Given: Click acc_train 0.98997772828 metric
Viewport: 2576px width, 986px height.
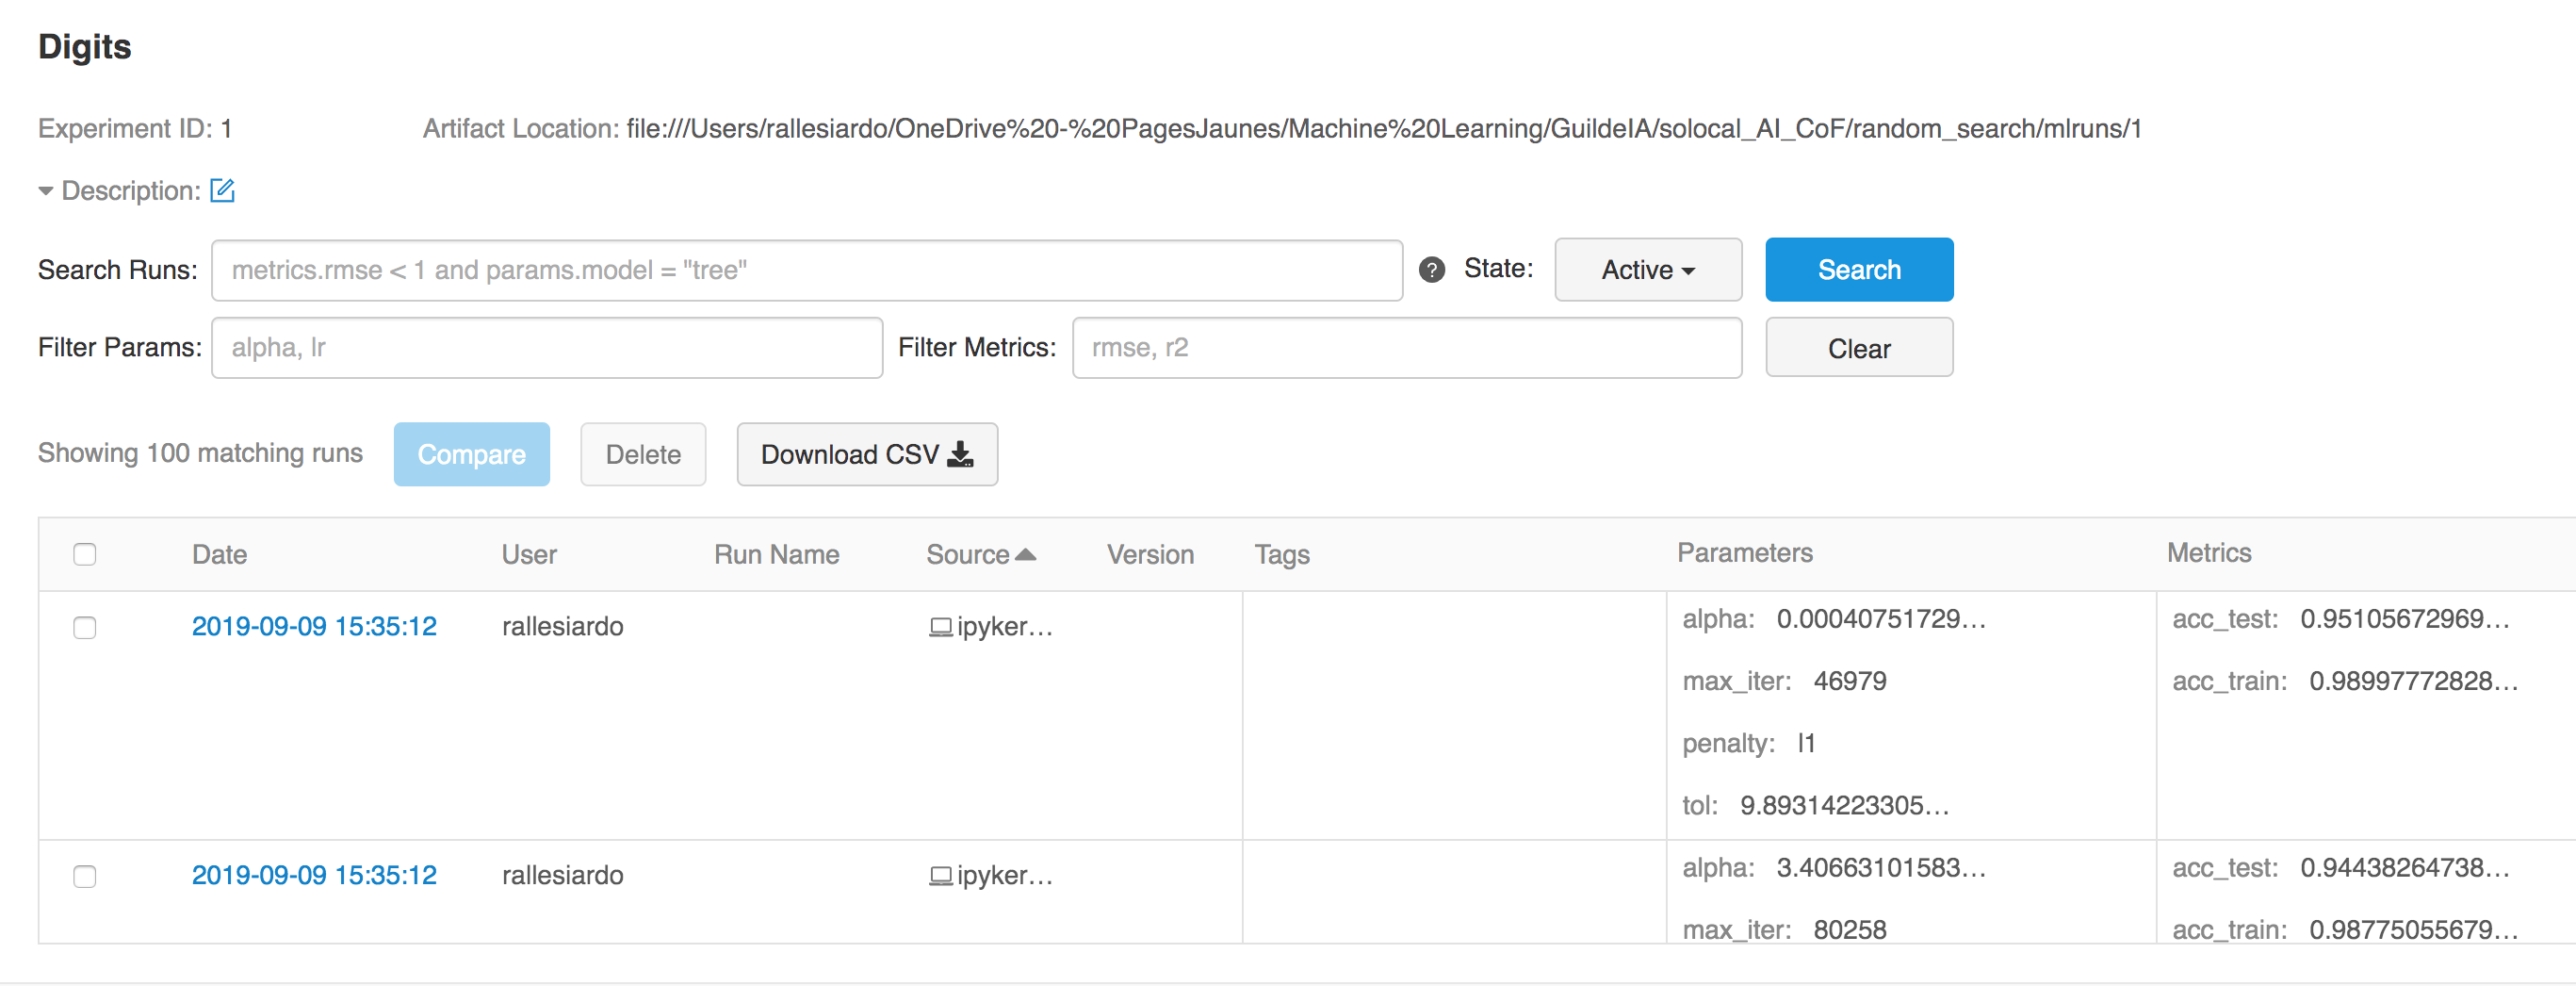Looking at the screenshot, I should (2344, 681).
